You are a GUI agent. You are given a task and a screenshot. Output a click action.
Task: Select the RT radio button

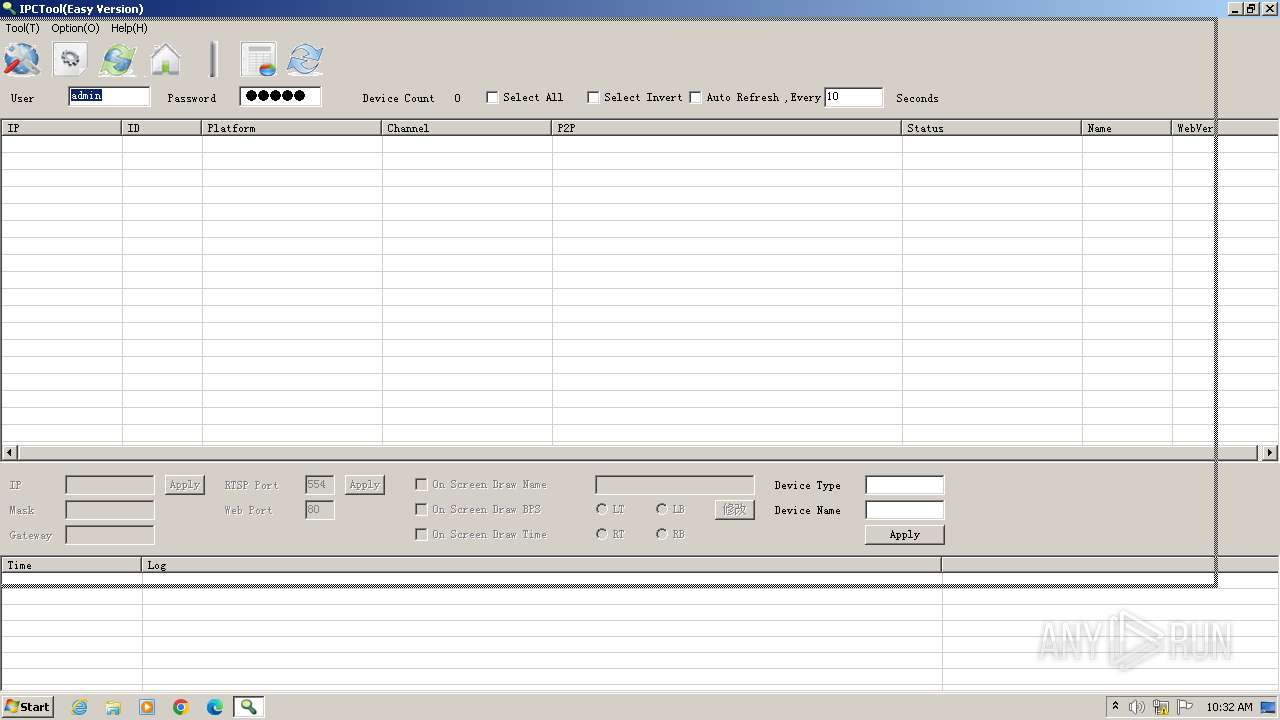pos(602,534)
